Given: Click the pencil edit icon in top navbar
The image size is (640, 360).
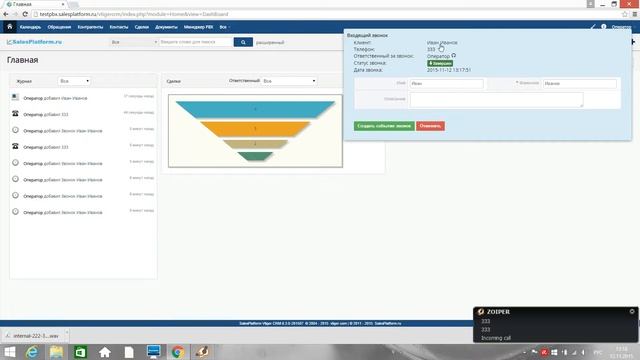Looking at the screenshot, I should coord(593,27).
